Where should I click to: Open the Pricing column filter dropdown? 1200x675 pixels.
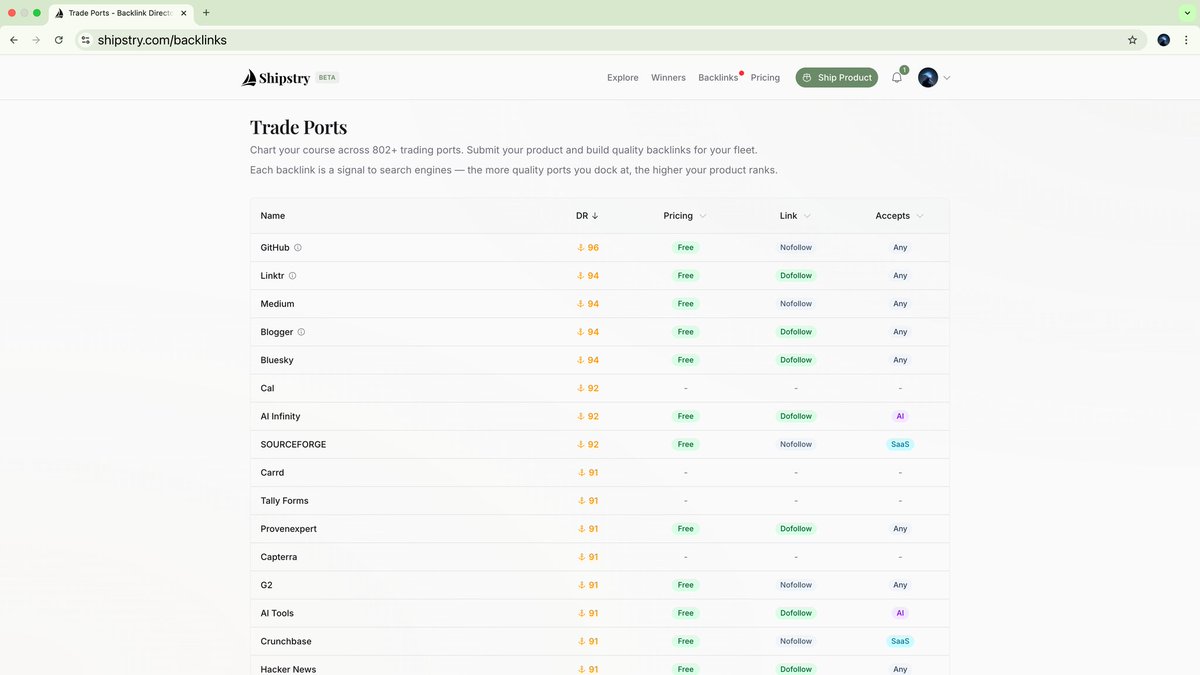[x=685, y=215]
